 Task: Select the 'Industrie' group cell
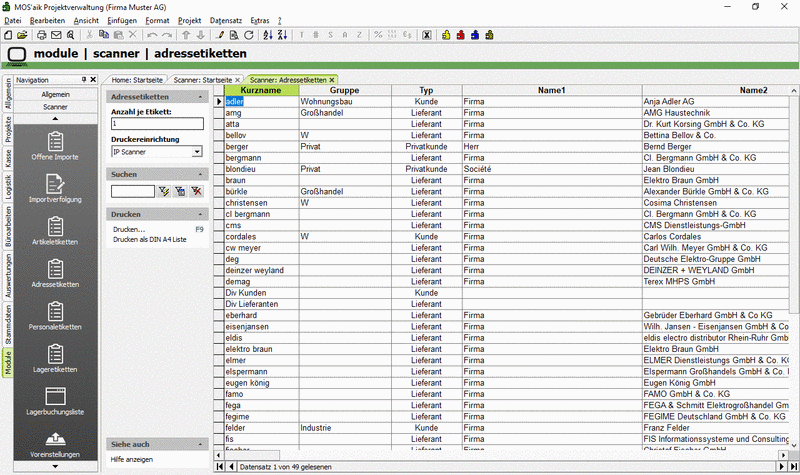(x=345, y=428)
